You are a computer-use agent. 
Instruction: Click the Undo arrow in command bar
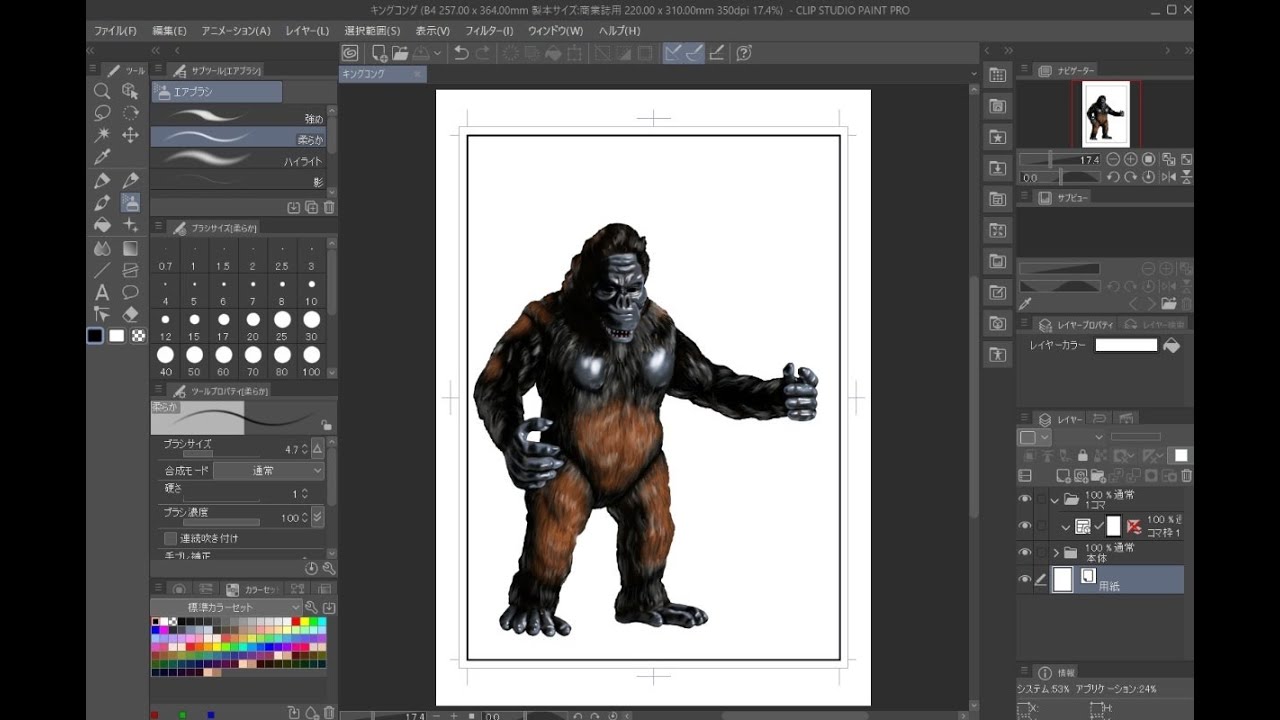click(x=461, y=53)
